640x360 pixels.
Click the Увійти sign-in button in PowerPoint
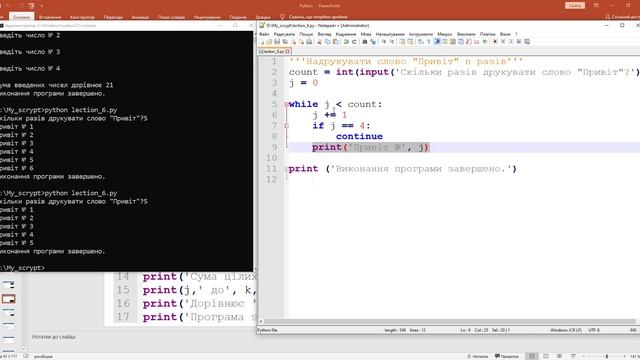pyautogui.click(x=575, y=5)
